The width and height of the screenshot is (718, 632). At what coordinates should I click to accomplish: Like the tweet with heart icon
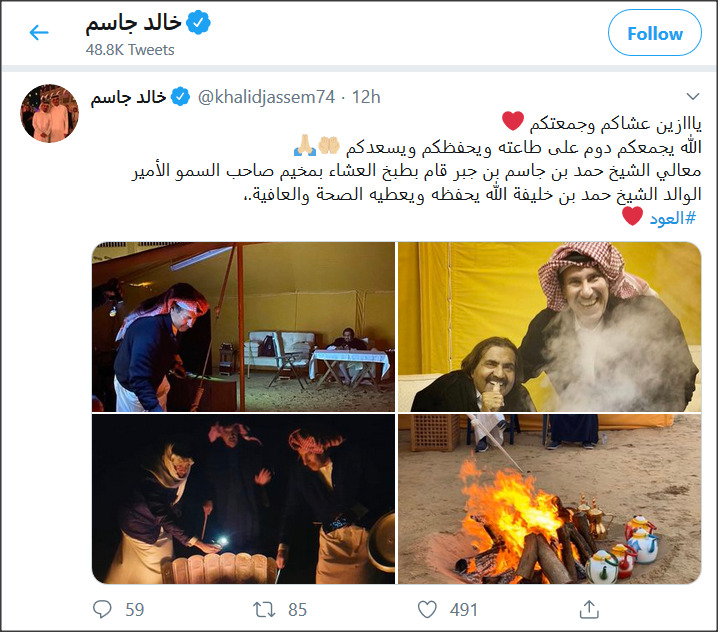[427, 610]
